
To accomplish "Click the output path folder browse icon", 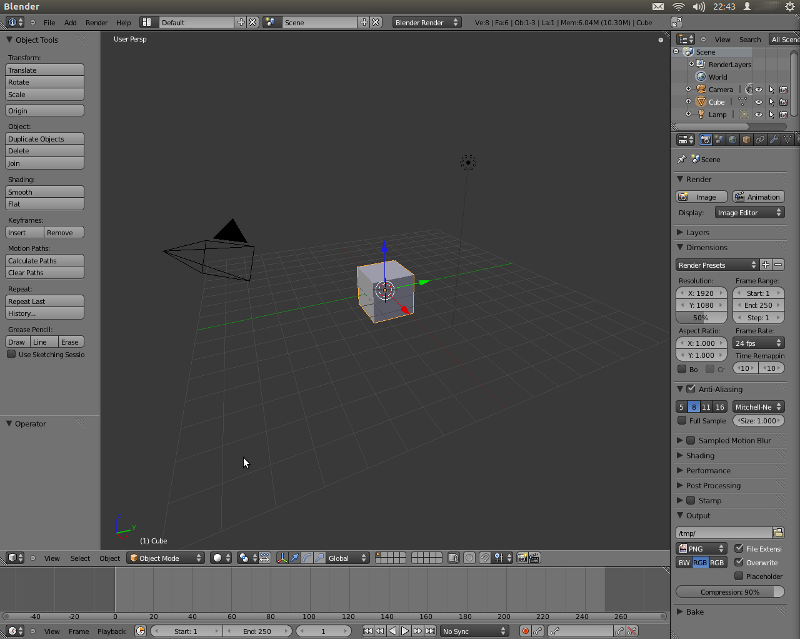I will (x=778, y=533).
